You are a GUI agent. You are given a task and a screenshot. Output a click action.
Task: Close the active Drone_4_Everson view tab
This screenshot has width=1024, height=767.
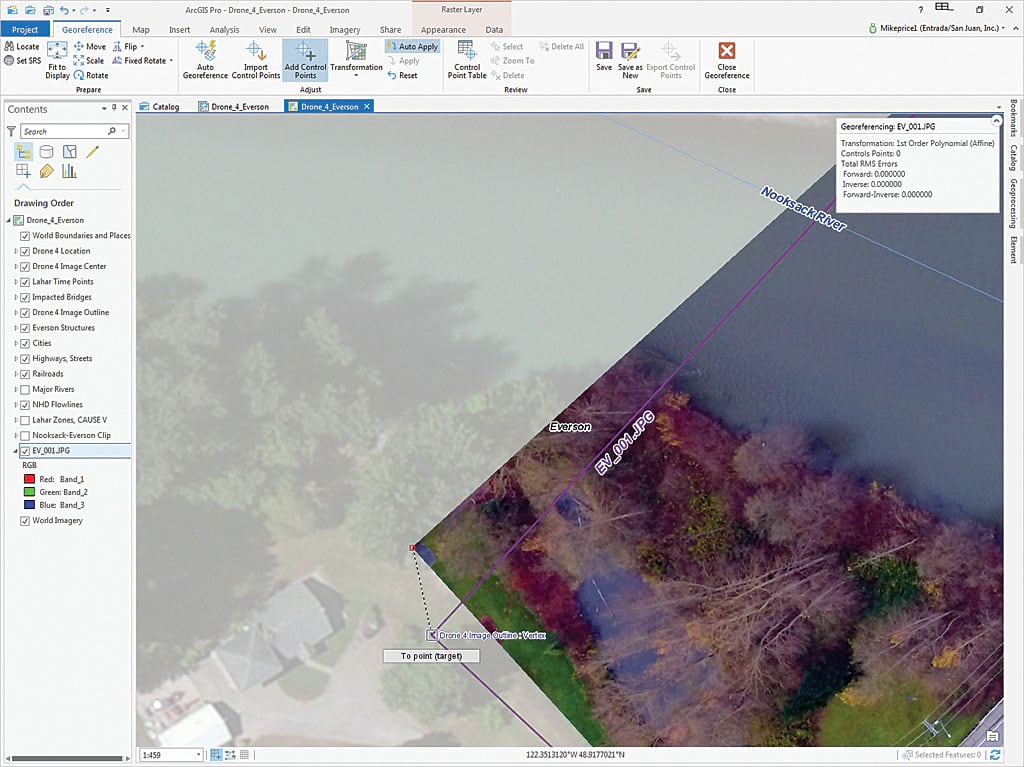[x=367, y=106]
